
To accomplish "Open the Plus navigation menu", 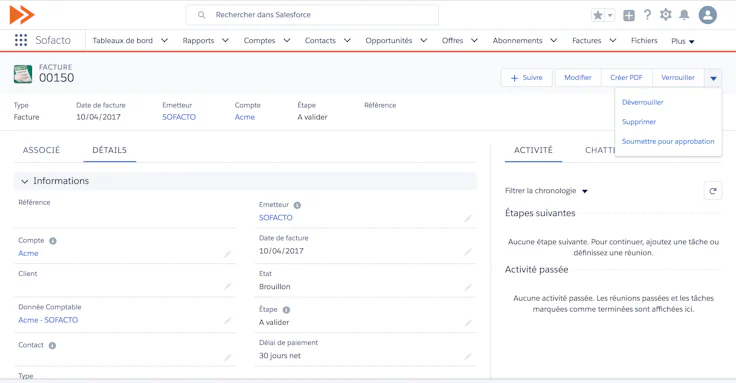I will 682,41.
